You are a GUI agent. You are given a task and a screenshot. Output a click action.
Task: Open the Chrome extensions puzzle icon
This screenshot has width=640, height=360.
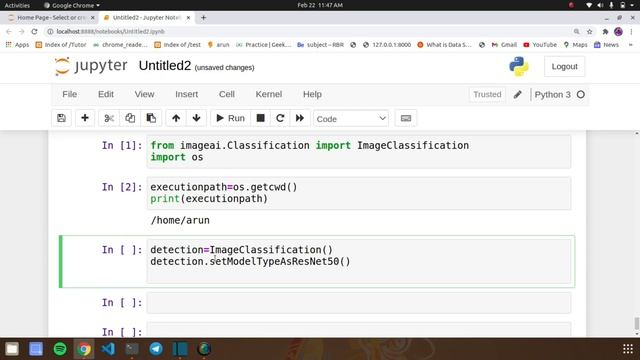pyautogui.click(x=605, y=31)
